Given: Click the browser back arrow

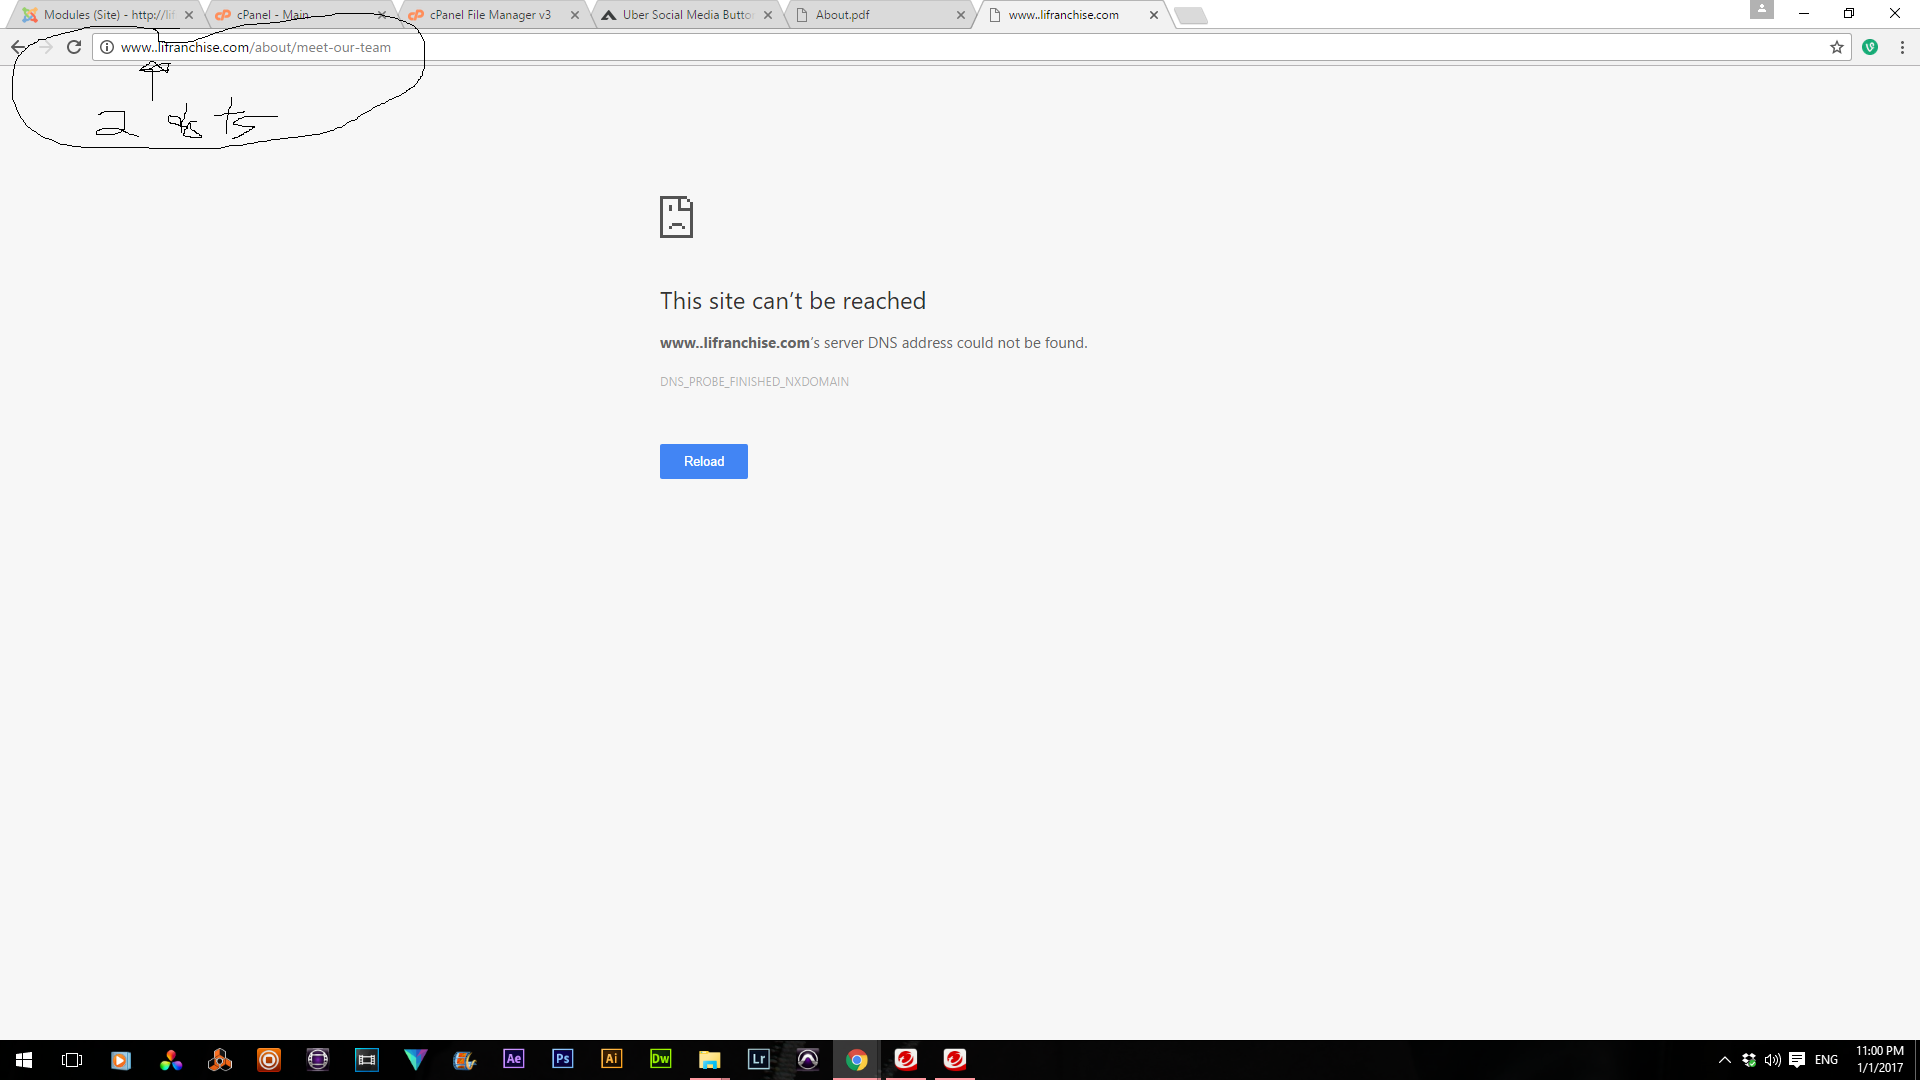Looking at the screenshot, I should [18, 47].
